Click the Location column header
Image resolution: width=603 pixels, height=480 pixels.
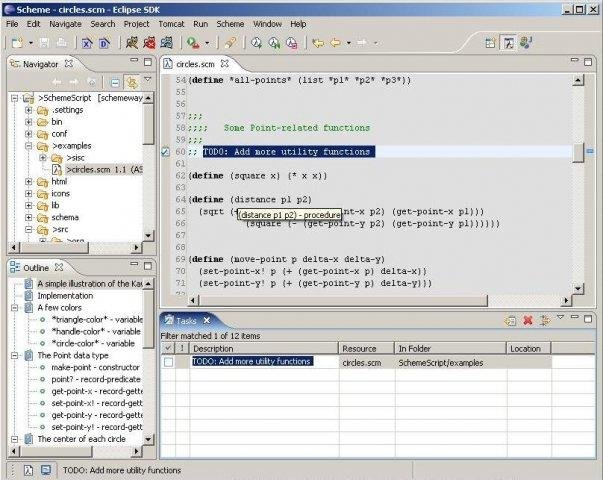point(529,348)
